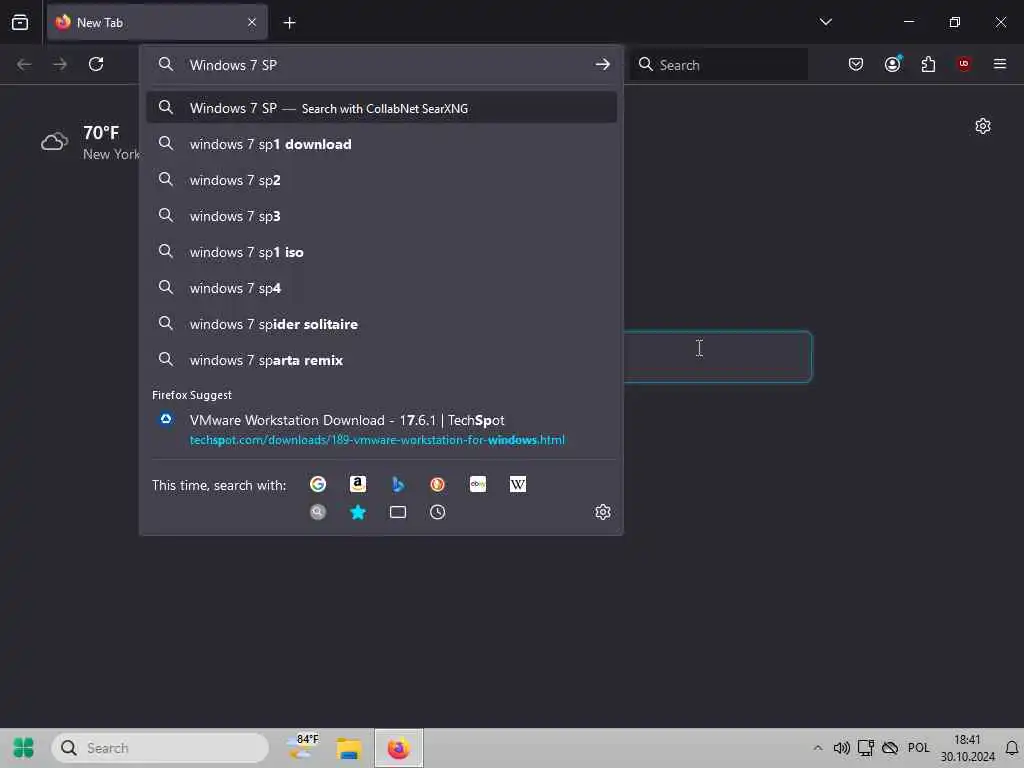Image resolution: width=1024 pixels, height=768 pixels.
Task: Open search settings gear in dropdown
Action: pyautogui.click(x=602, y=512)
